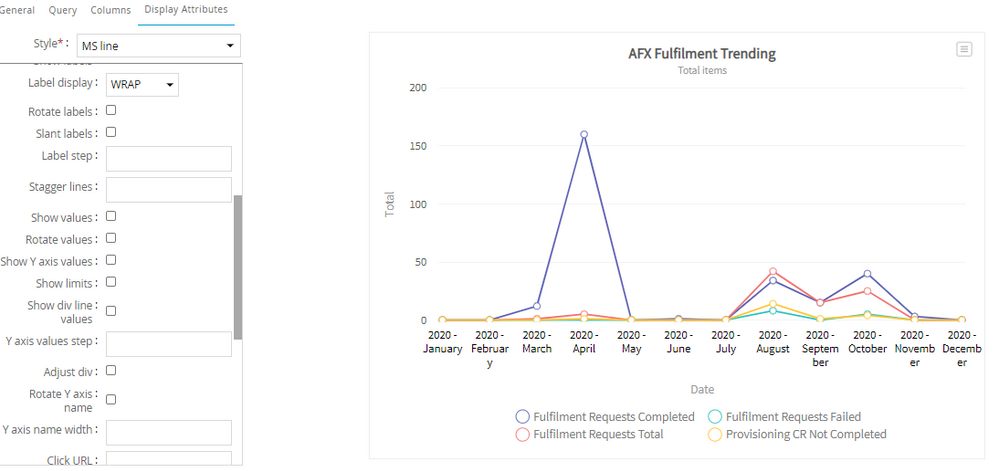Click the October Completed data point
Screen dimensions: 999x471
click(867, 274)
